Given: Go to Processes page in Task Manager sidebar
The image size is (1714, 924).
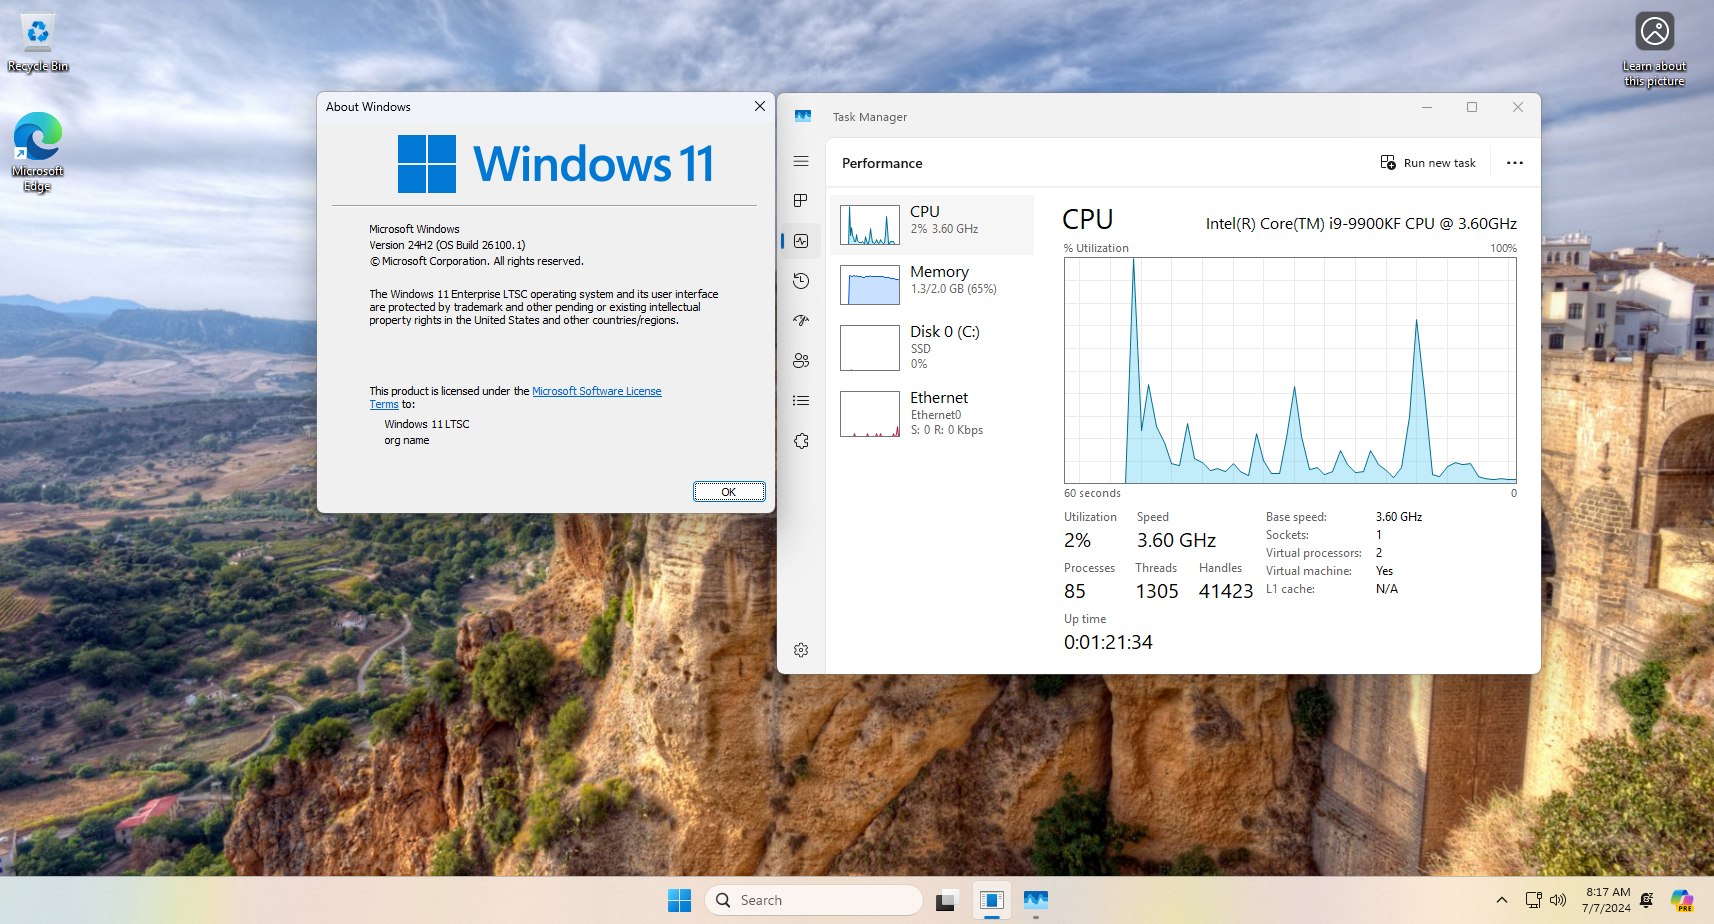Looking at the screenshot, I should tap(801, 201).
